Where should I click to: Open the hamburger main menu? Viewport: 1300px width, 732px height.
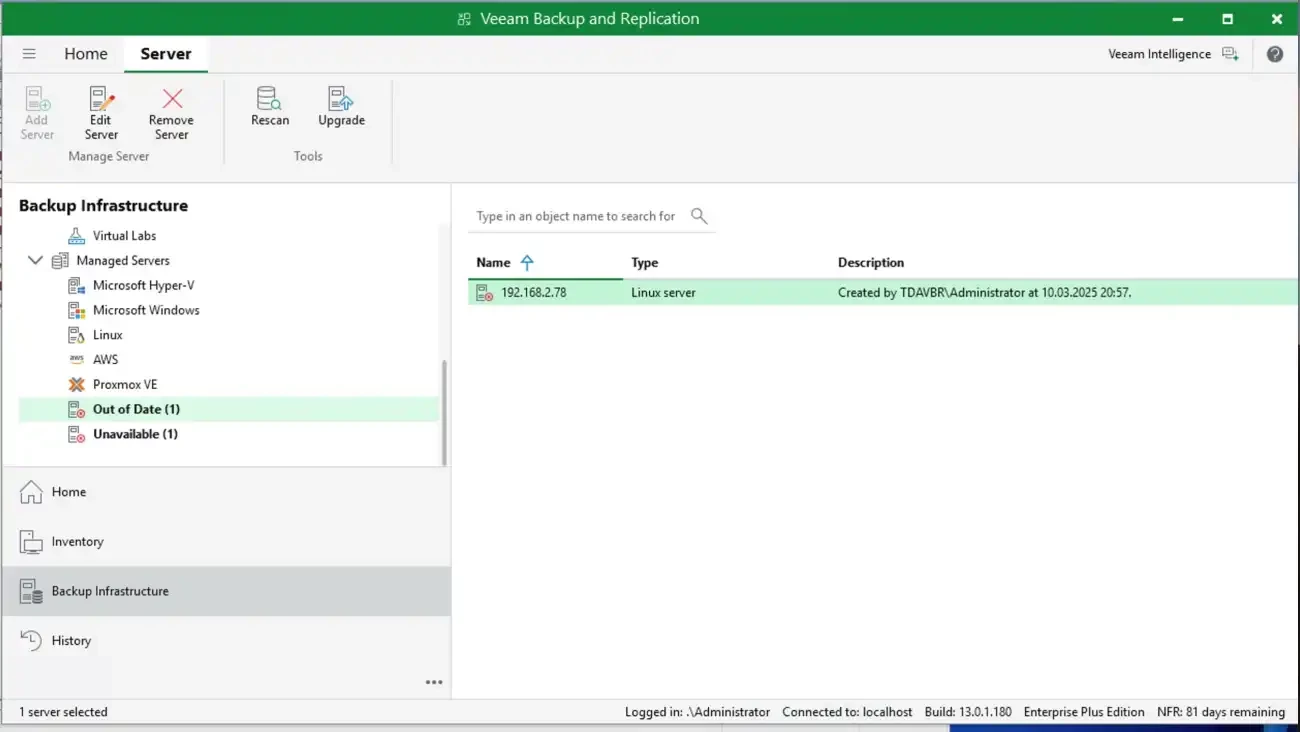pos(29,54)
